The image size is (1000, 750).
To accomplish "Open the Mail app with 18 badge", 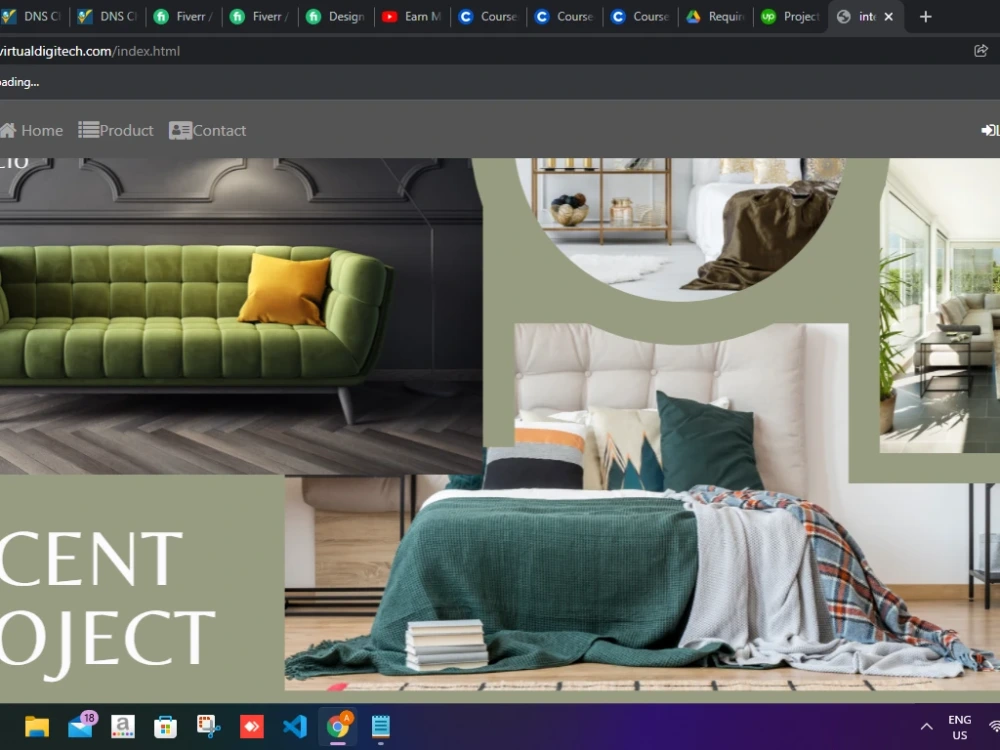I will [x=81, y=726].
